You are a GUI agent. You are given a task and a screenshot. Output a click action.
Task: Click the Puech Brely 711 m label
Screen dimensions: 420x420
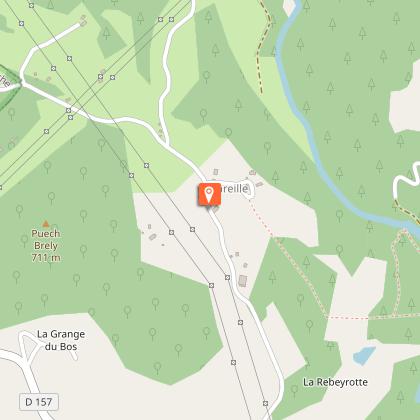46,246
